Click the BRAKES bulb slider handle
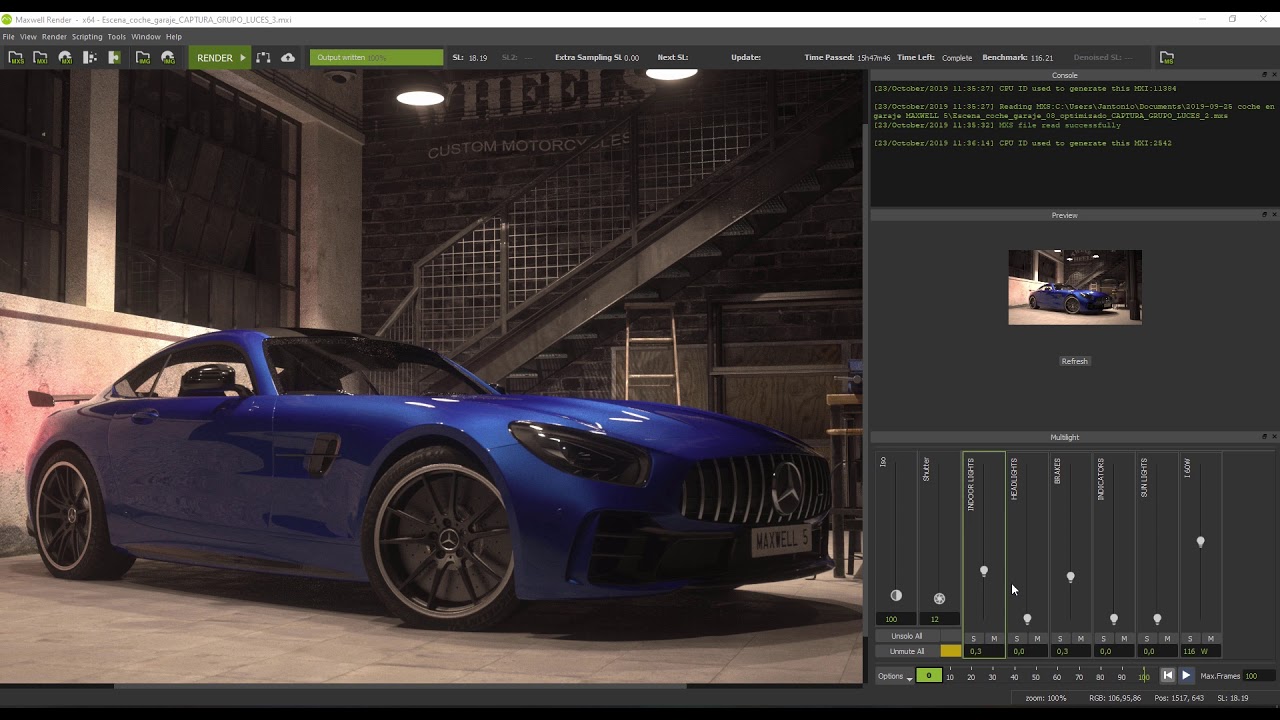The width and height of the screenshot is (1280, 720). (1071, 577)
